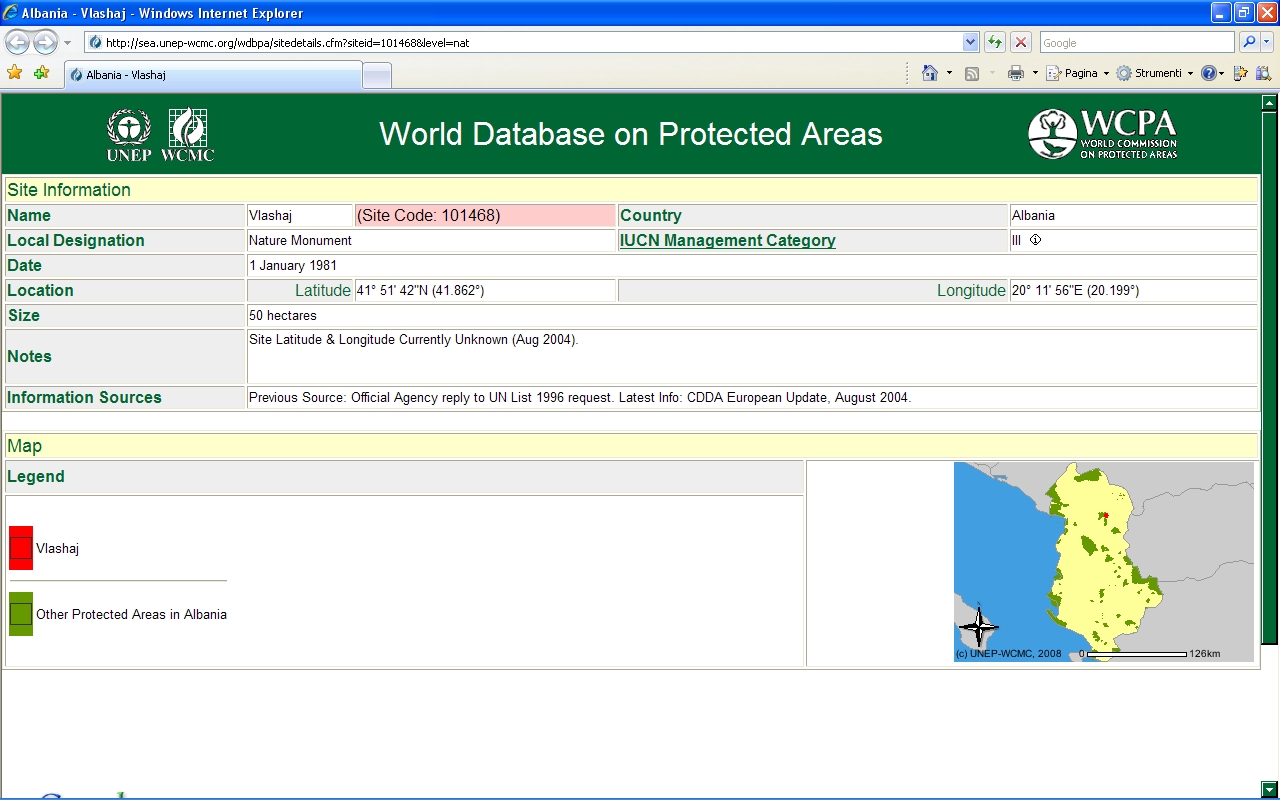Click the Vlashaj name value cell
This screenshot has width=1280, height=800.
click(x=299, y=215)
